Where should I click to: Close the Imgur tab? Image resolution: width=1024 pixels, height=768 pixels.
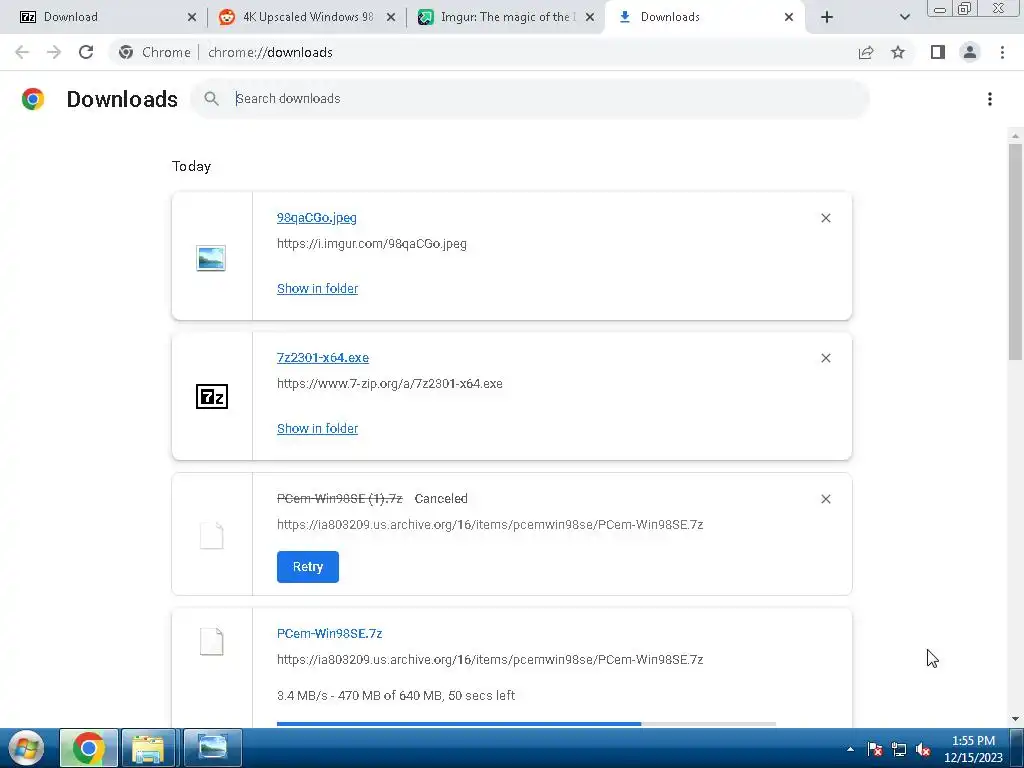(590, 17)
